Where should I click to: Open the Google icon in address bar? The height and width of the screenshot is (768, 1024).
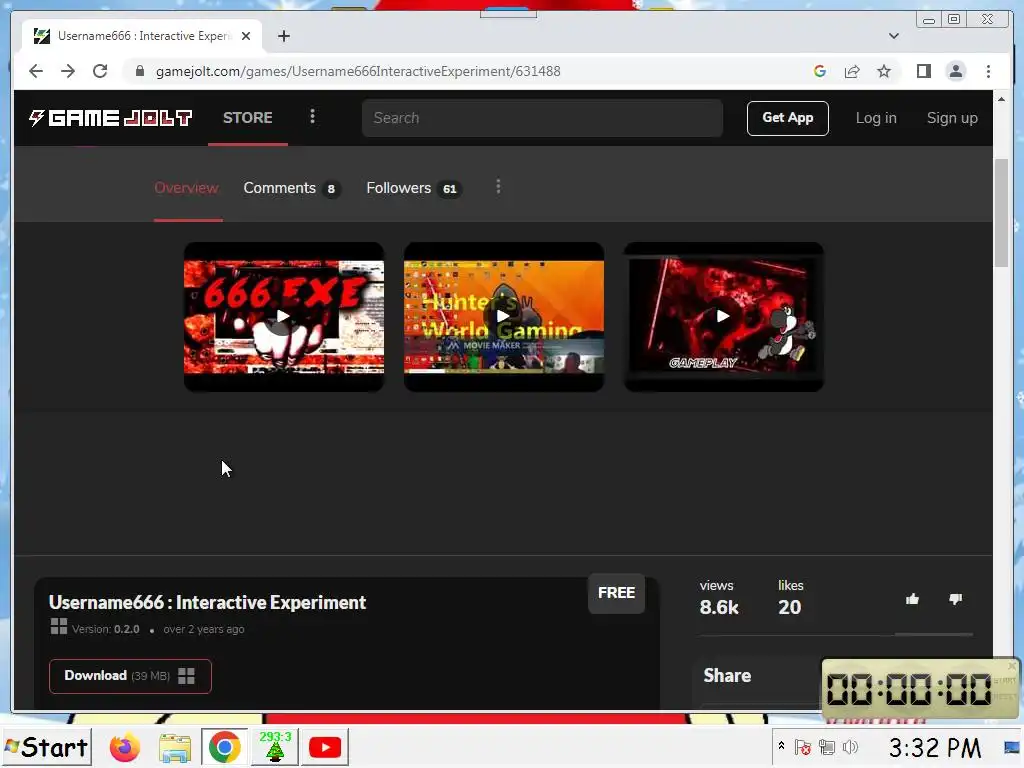tap(820, 71)
